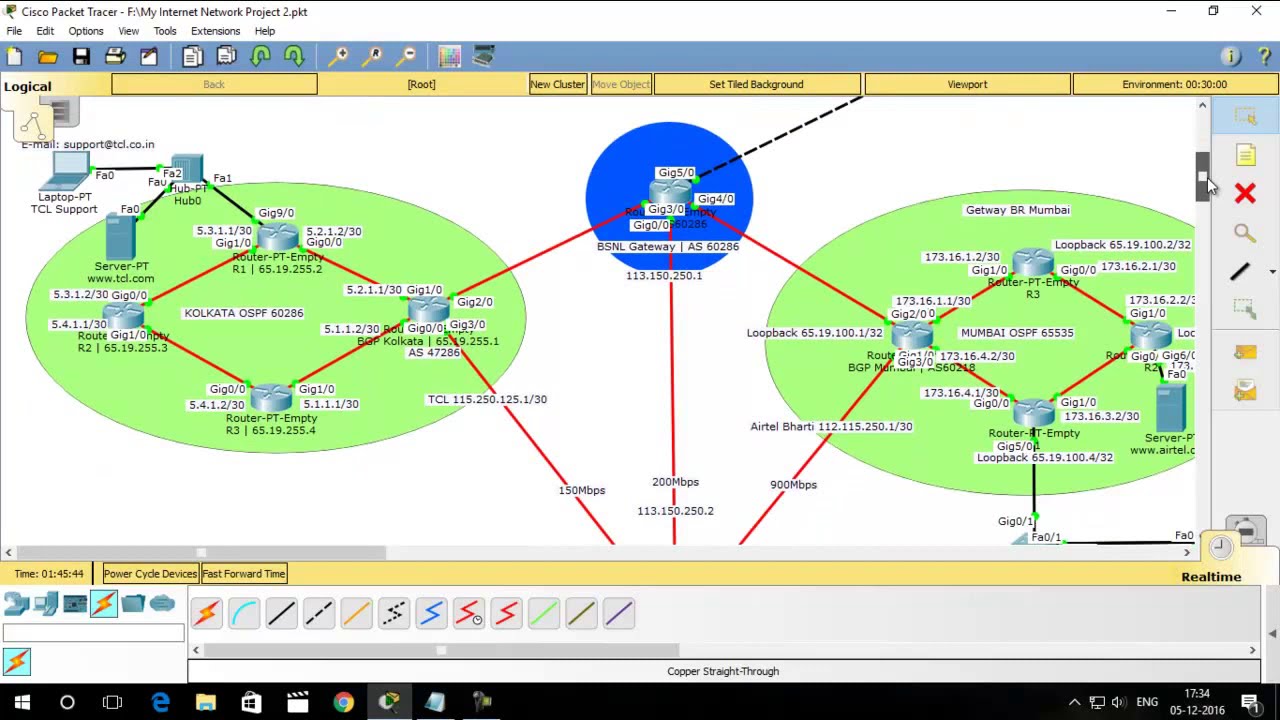Select the Multiuser Connection cloud icon
The width and height of the screenshot is (1280, 720).
[x=162, y=604]
